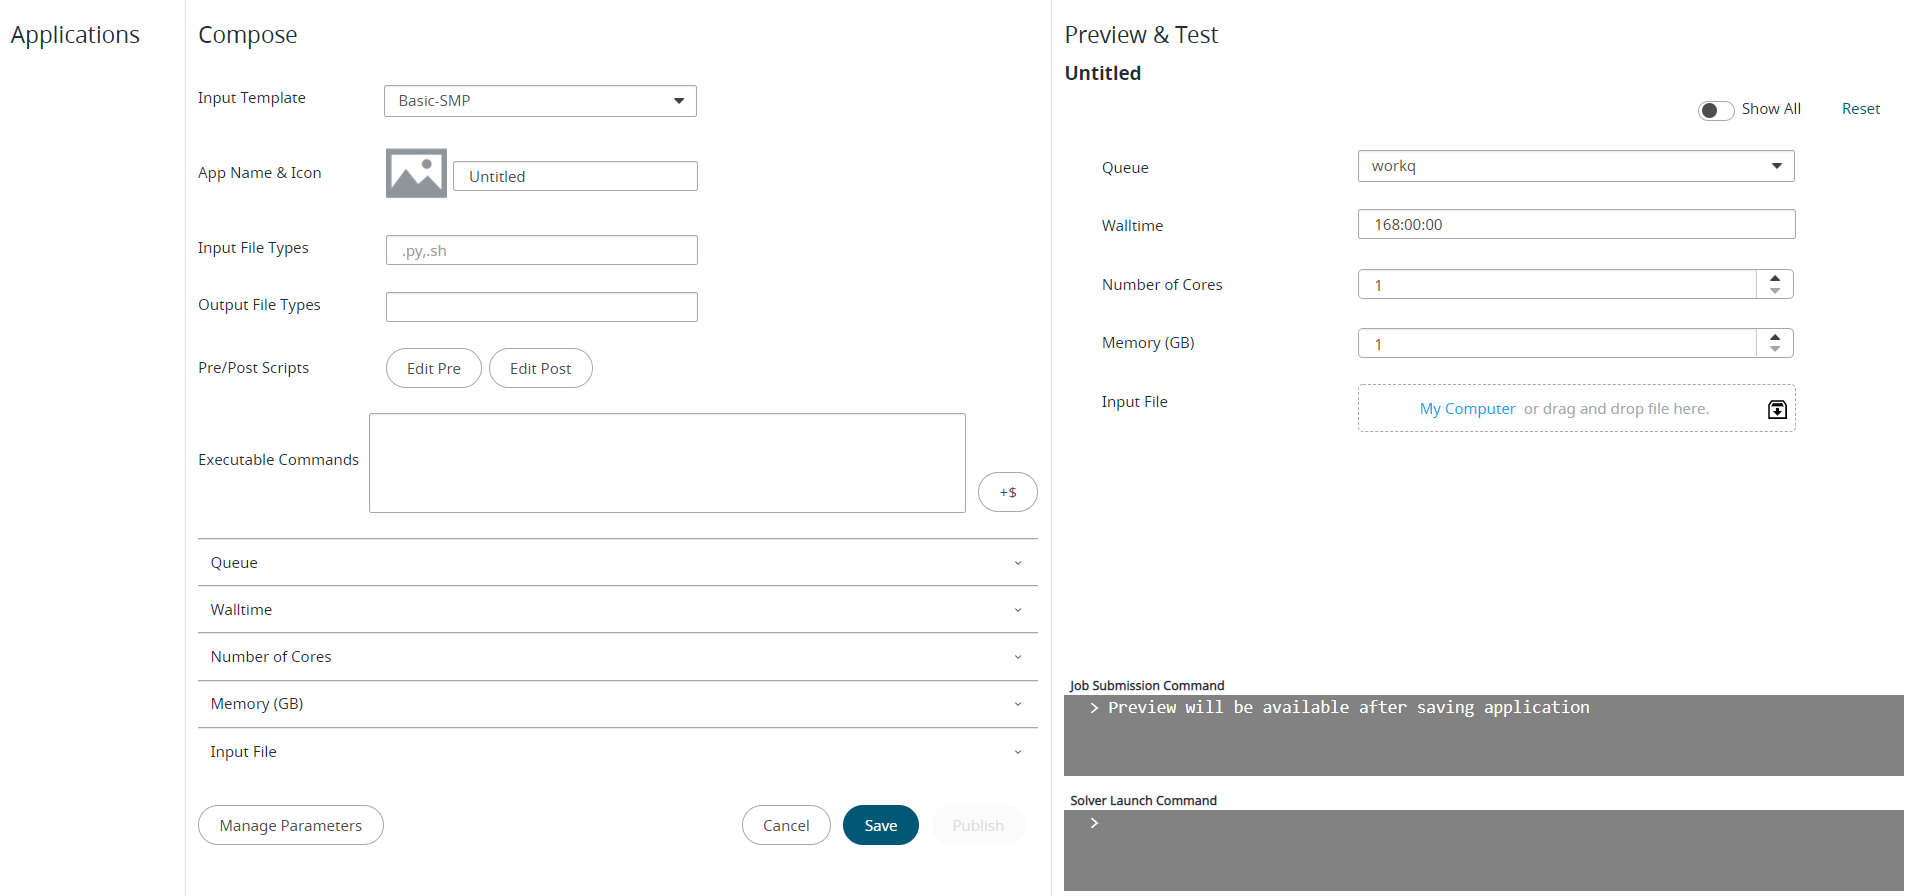Click the +$ add variable button
Viewport: 1916px width, 896px height.
[1007, 492]
